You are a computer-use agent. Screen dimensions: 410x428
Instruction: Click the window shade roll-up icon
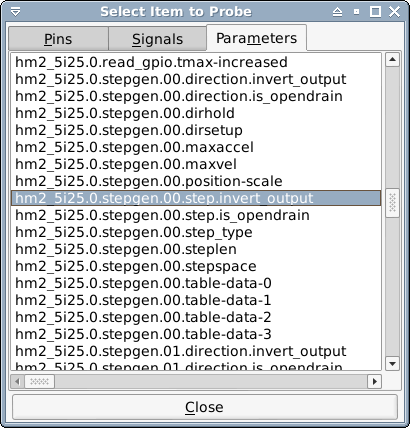337,12
